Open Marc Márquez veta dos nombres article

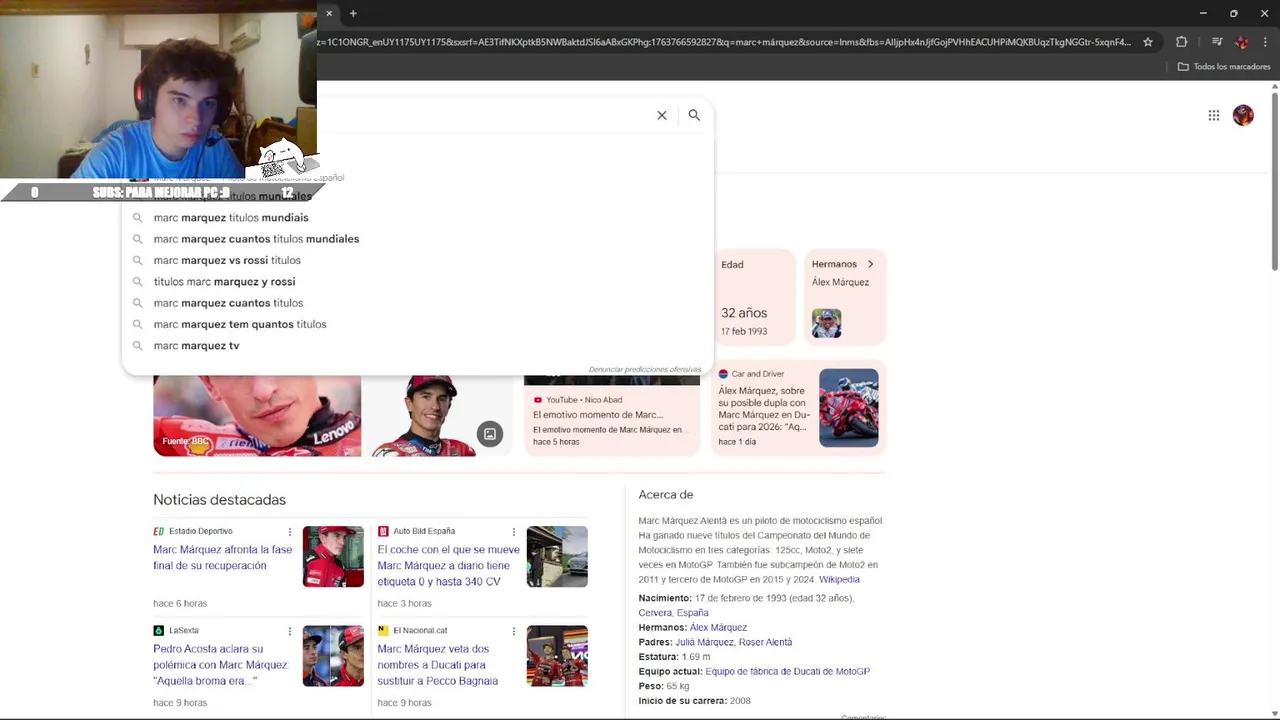[438, 665]
